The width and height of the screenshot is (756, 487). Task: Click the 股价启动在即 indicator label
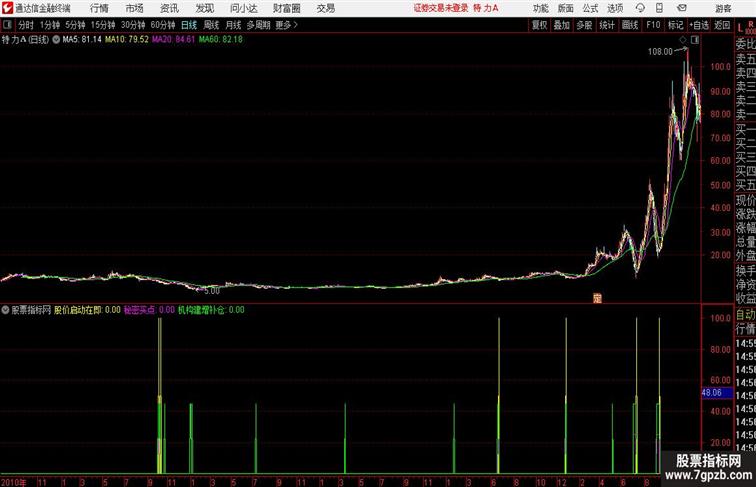(78, 310)
